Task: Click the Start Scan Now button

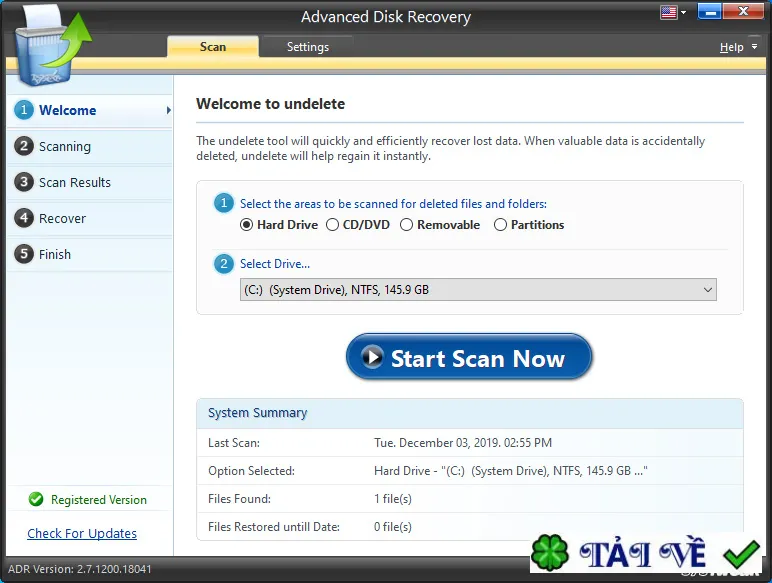Action: (x=469, y=357)
